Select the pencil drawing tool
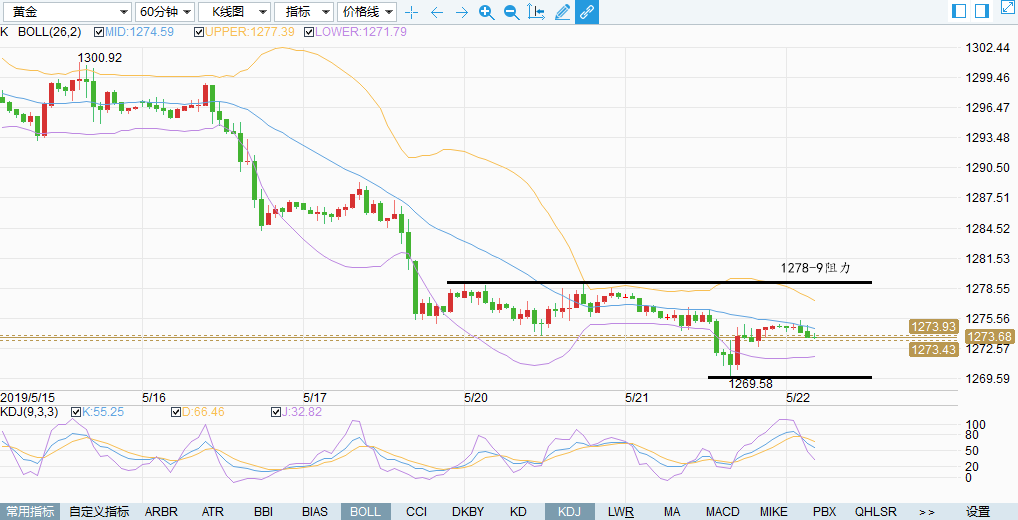The height and width of the screenshot is (520, 1018). [x=562, y=12]
